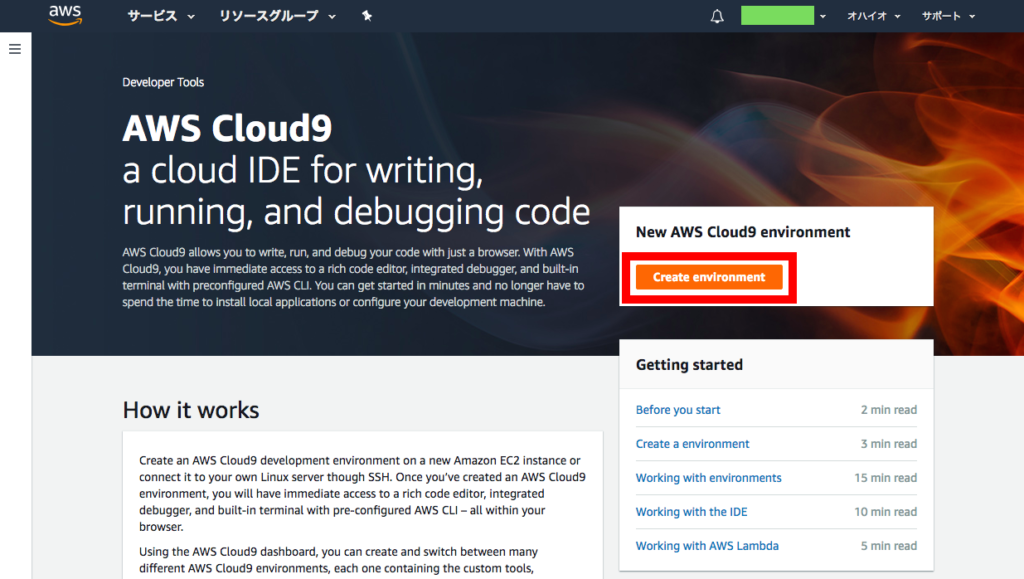The height and width of the screenshot is (579, 1024).
Task: Click the 5 min read label
Action: 889,546
